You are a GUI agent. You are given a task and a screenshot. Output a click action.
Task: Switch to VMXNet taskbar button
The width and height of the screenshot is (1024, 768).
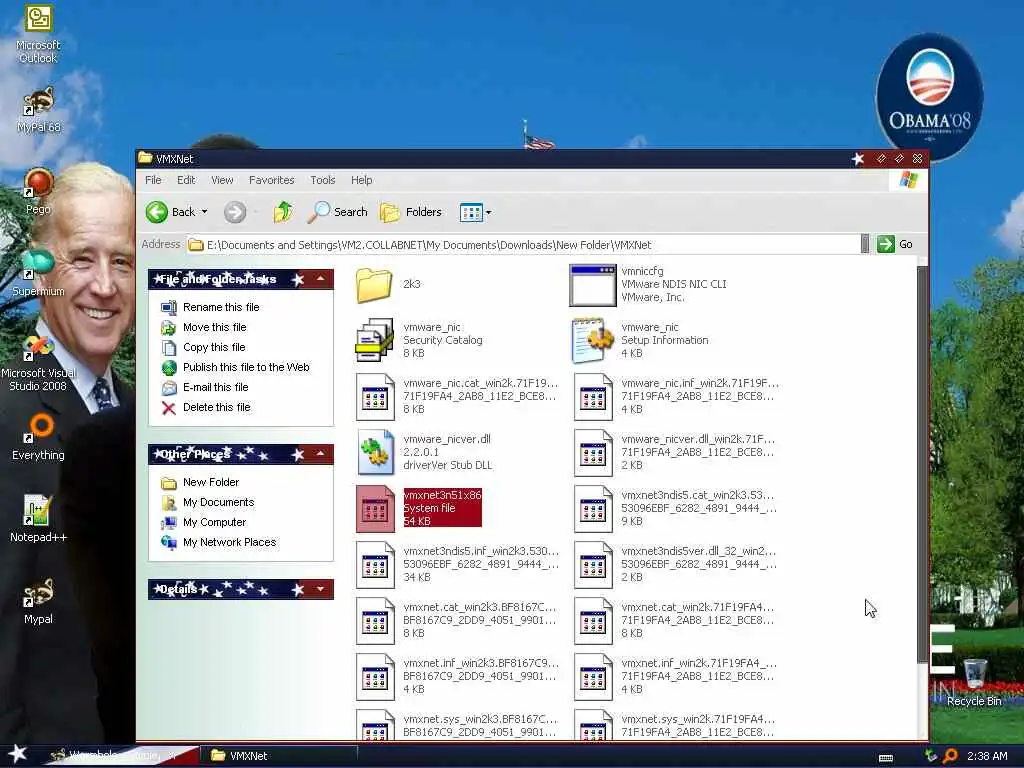coord(278,756)
